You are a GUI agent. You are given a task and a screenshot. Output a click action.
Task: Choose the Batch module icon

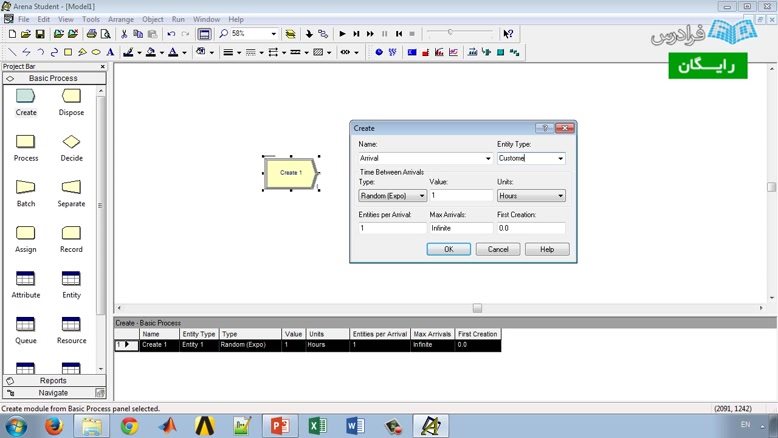pyautogui.click(x=26, y=187)
